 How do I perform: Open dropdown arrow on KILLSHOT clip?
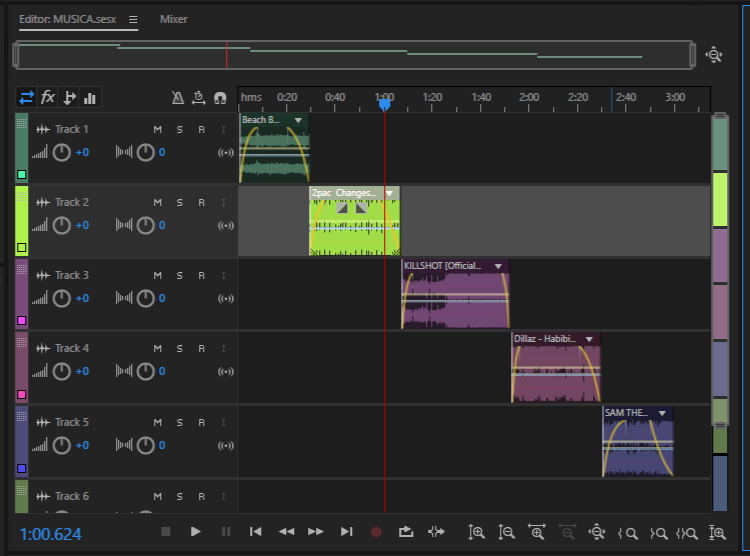click(x=498, y=266)
